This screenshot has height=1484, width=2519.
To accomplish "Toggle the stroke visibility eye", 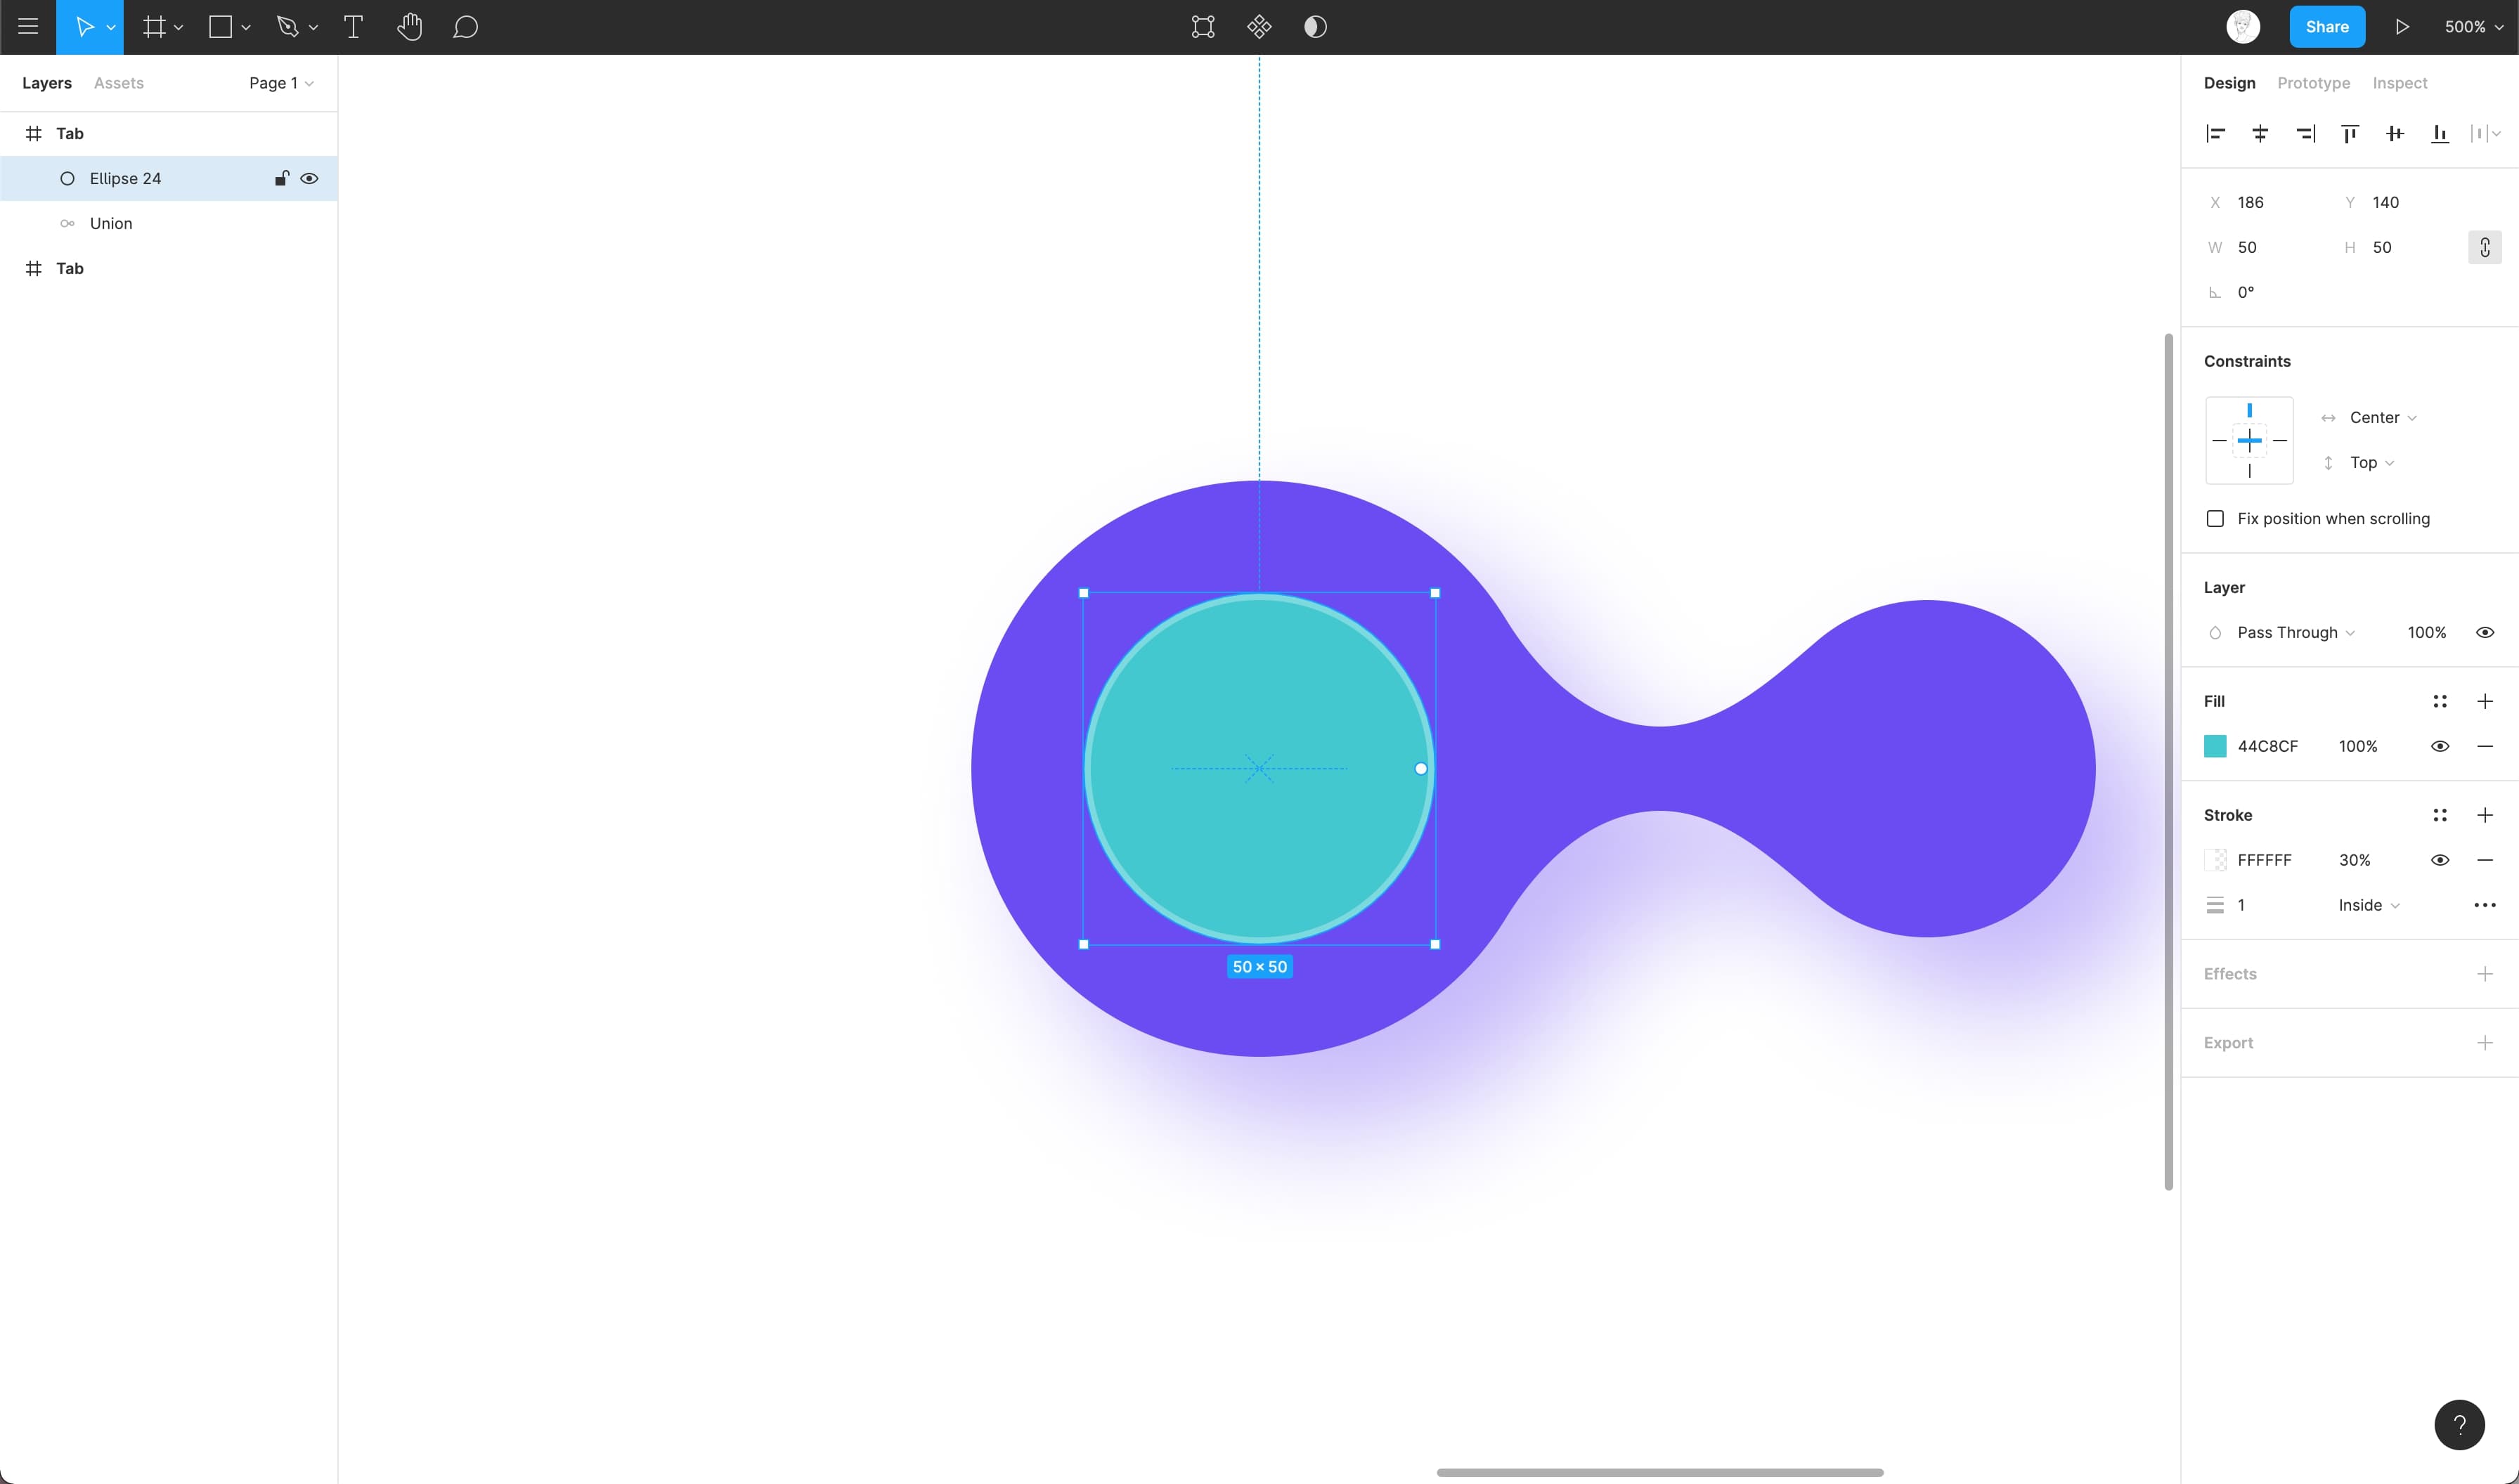I will [2439, 860].
